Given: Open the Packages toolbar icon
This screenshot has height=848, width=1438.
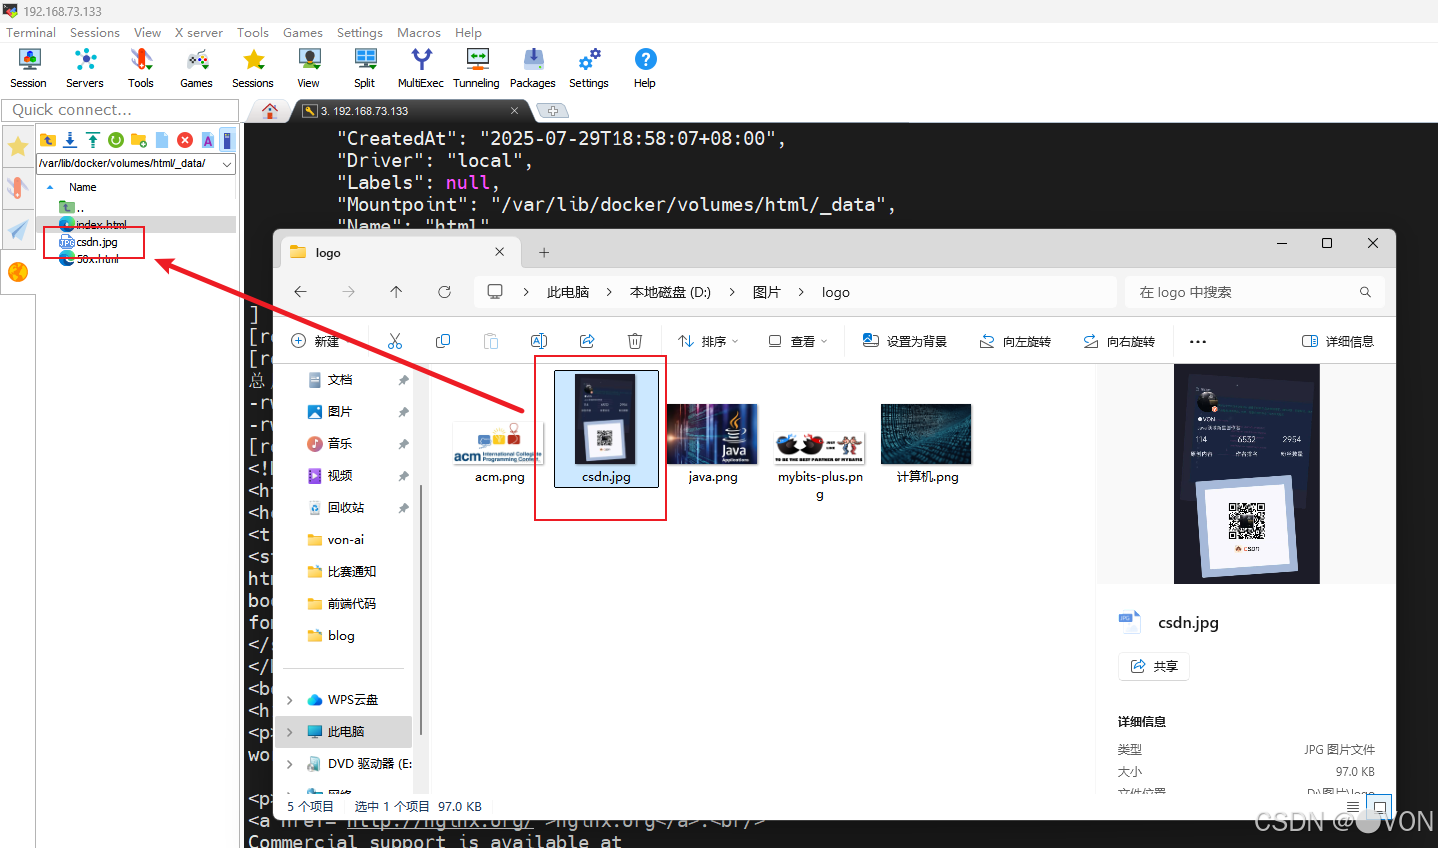Looking at the screenshot, I should (x=533, y=69).
